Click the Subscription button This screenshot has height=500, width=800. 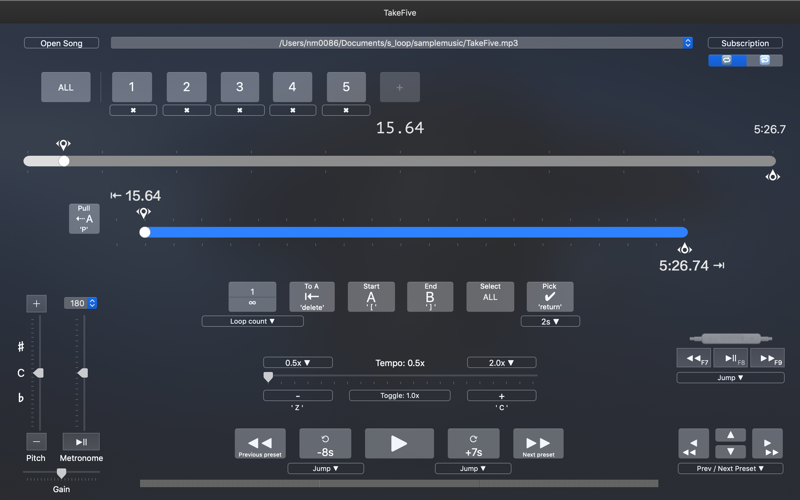pos(745,43)
